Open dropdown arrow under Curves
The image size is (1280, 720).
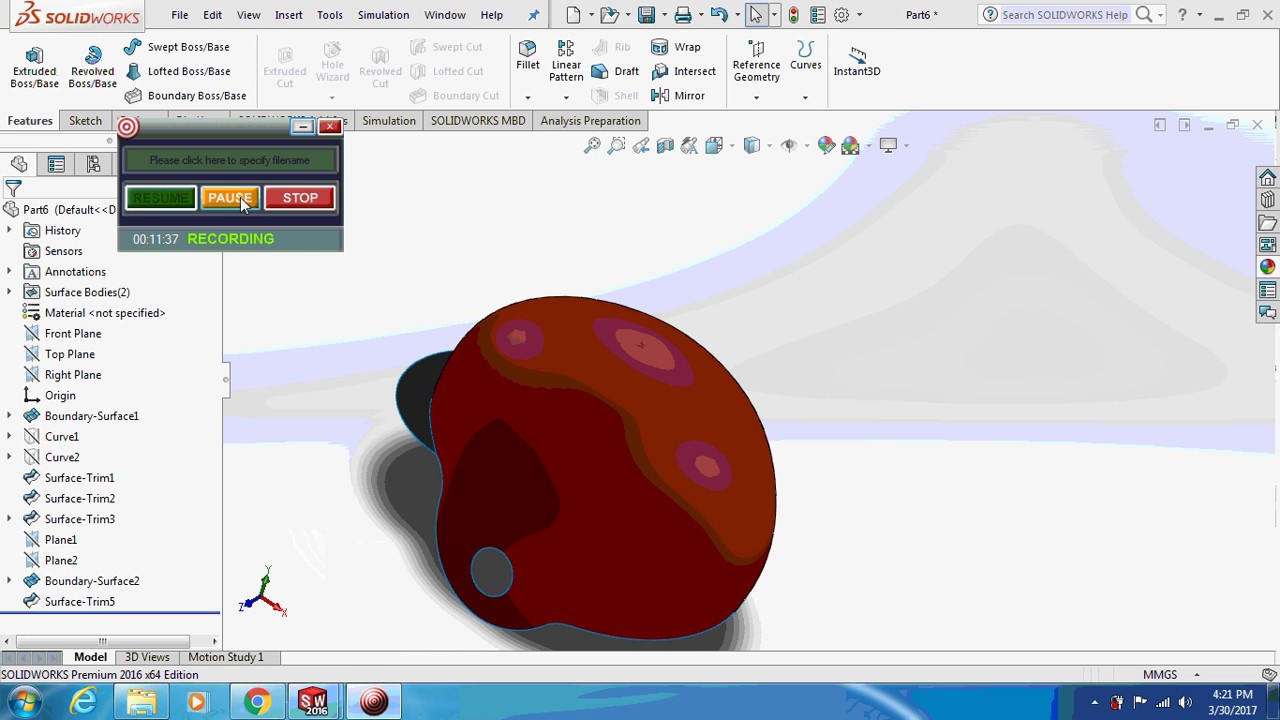pos(805,97)
